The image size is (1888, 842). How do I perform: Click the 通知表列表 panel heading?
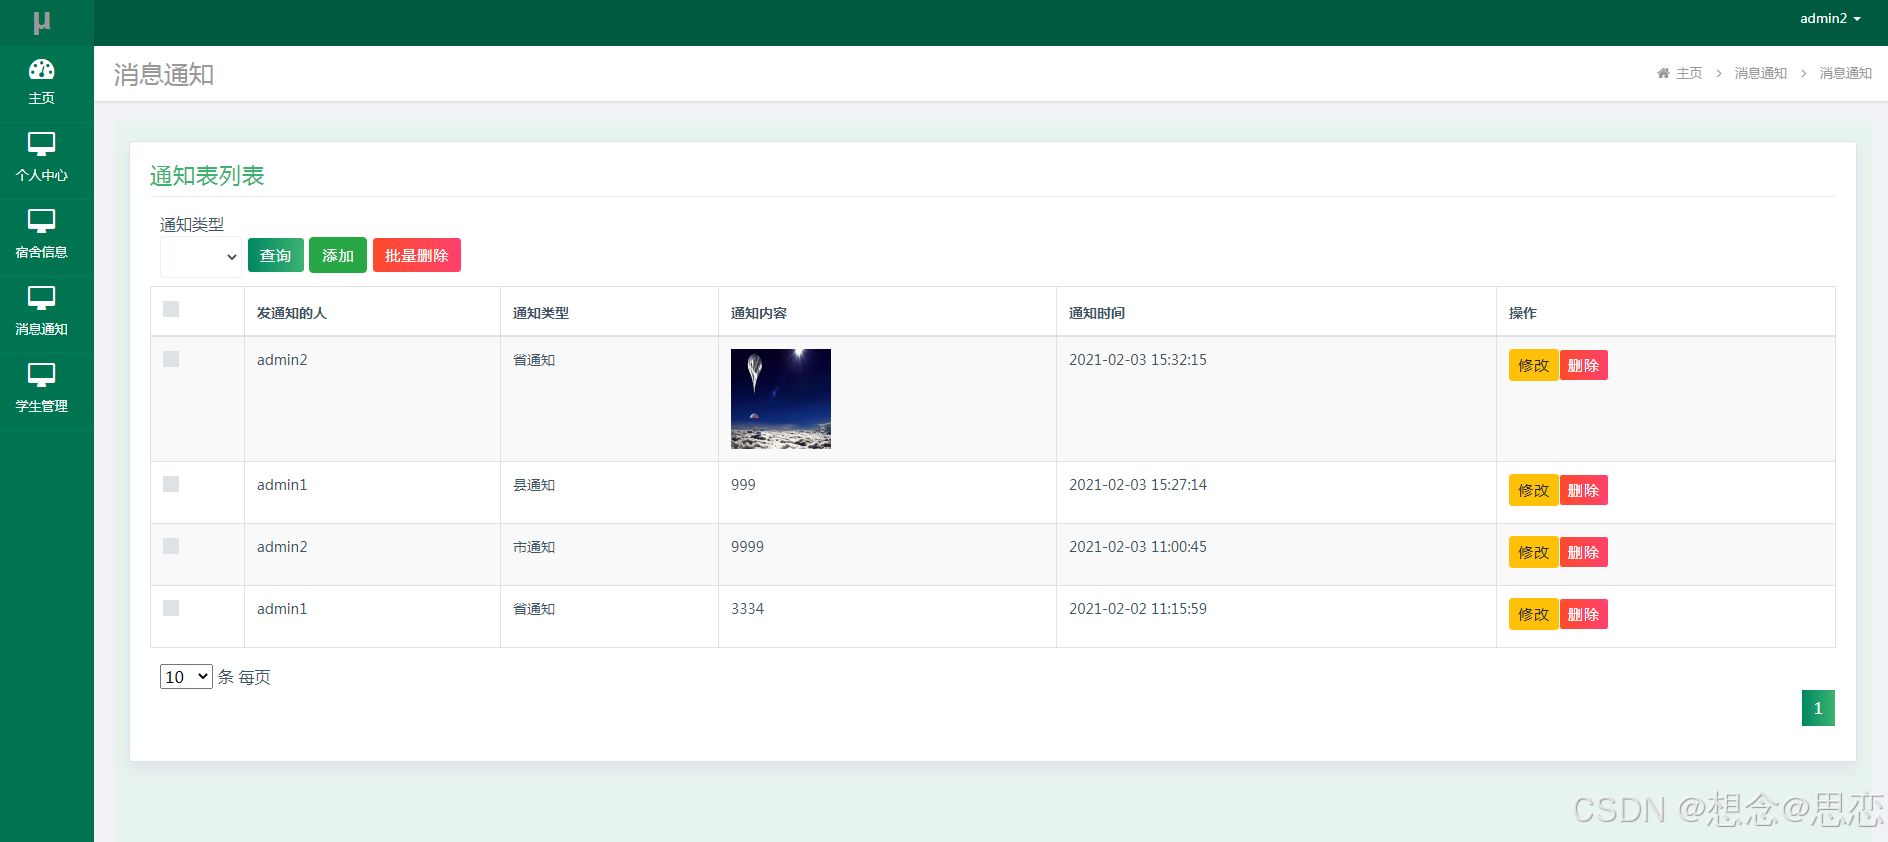tap(207, 176)
